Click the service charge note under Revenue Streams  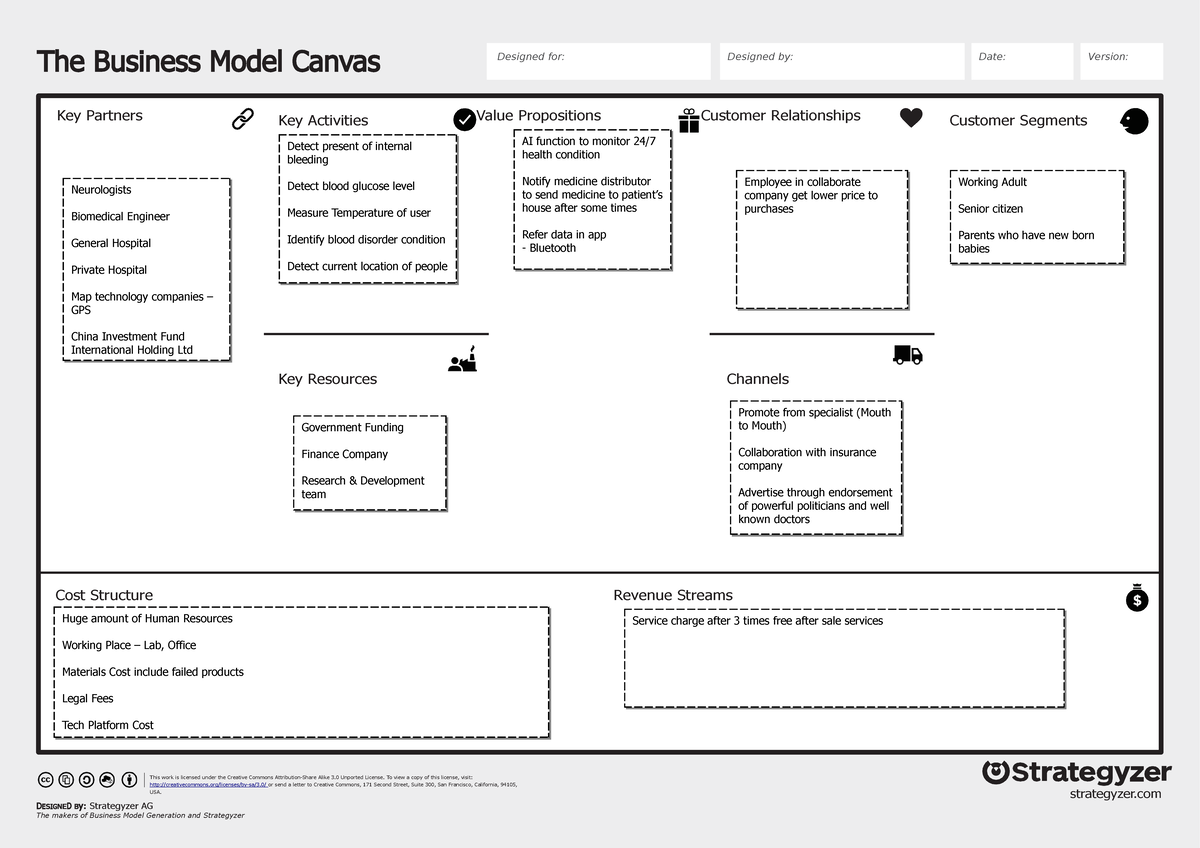coord(757,620)
